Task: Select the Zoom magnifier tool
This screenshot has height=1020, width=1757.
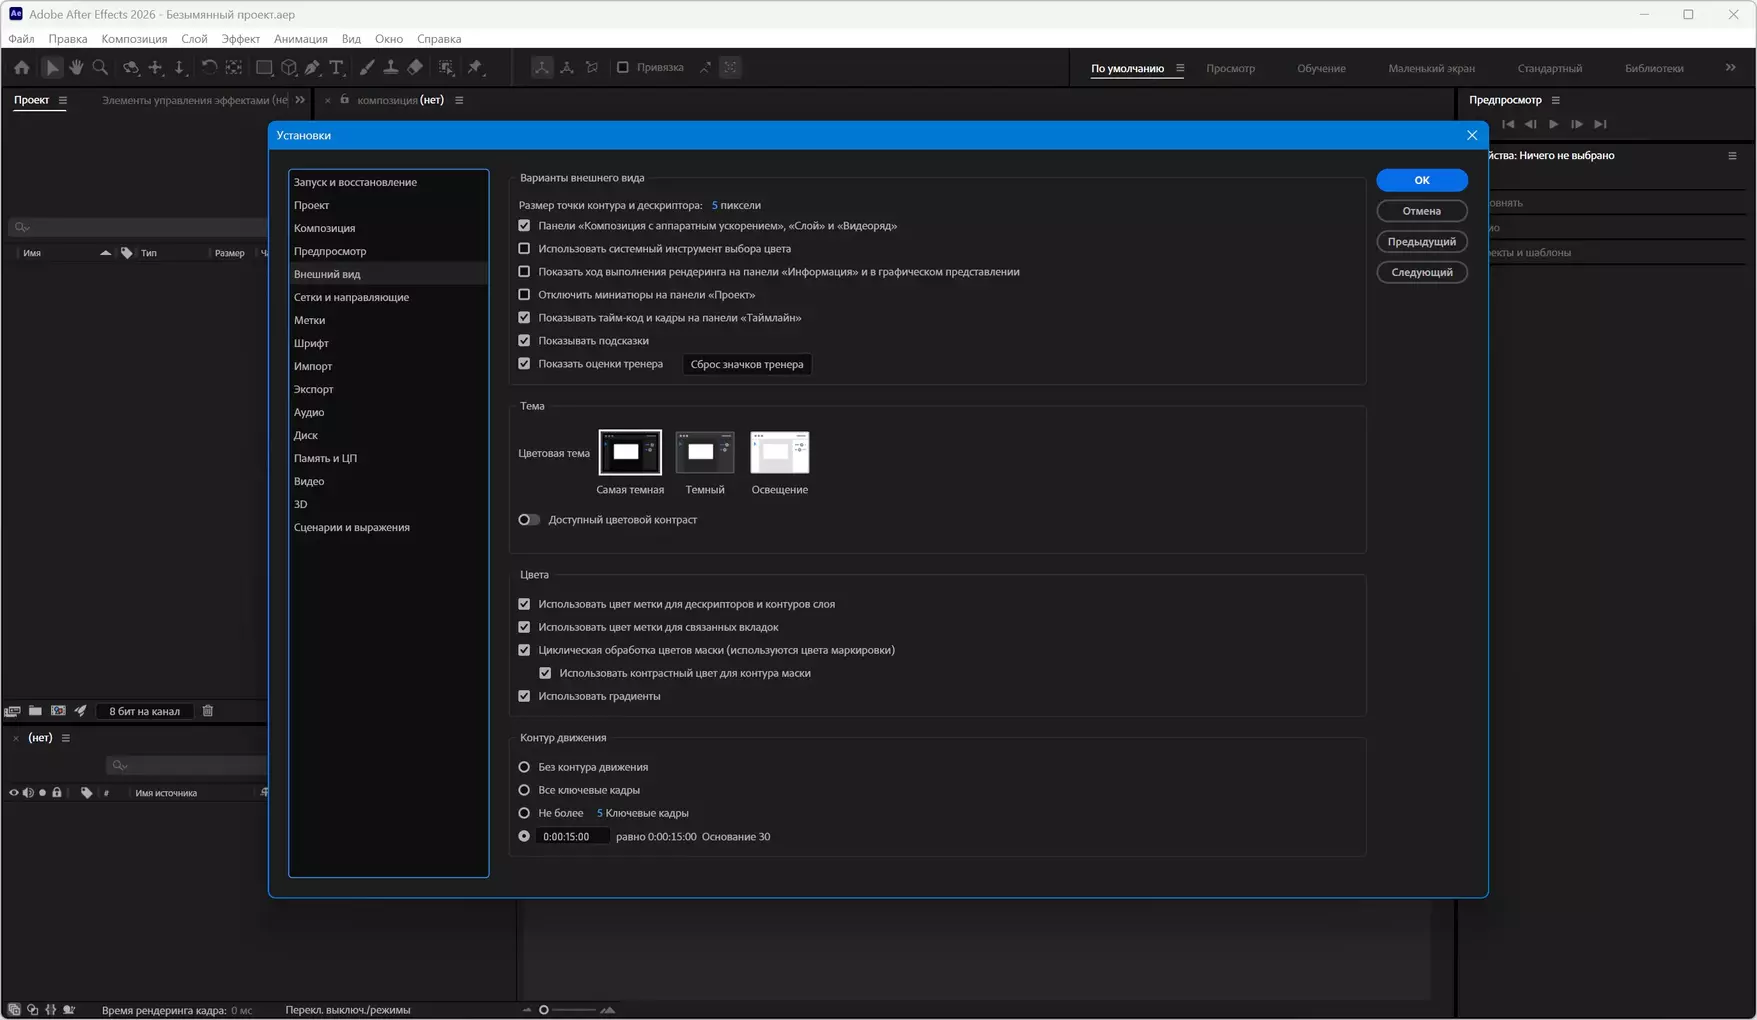Action: pos(100,68)
